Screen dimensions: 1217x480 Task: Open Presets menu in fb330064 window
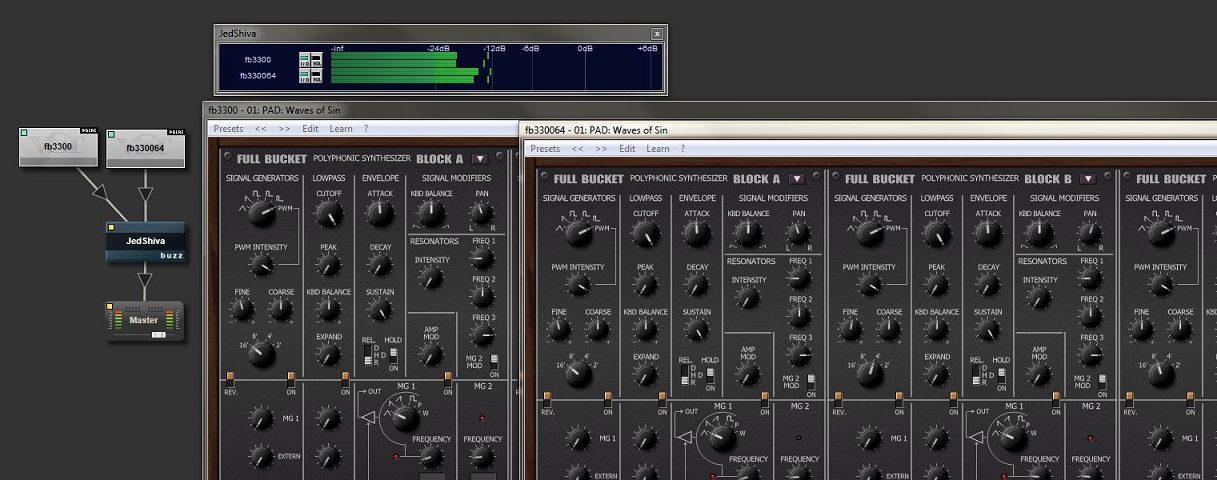[x=545, y=149]
